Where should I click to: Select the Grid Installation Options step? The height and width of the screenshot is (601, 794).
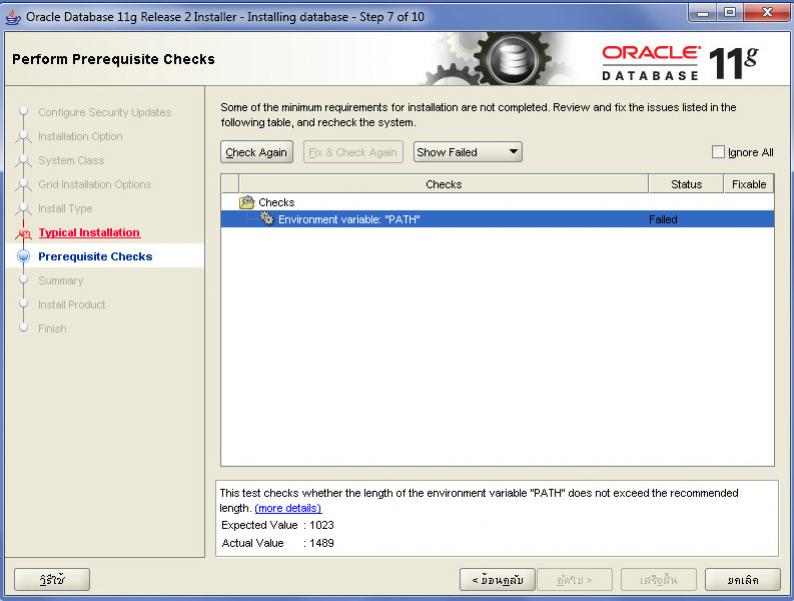(95, 184)
